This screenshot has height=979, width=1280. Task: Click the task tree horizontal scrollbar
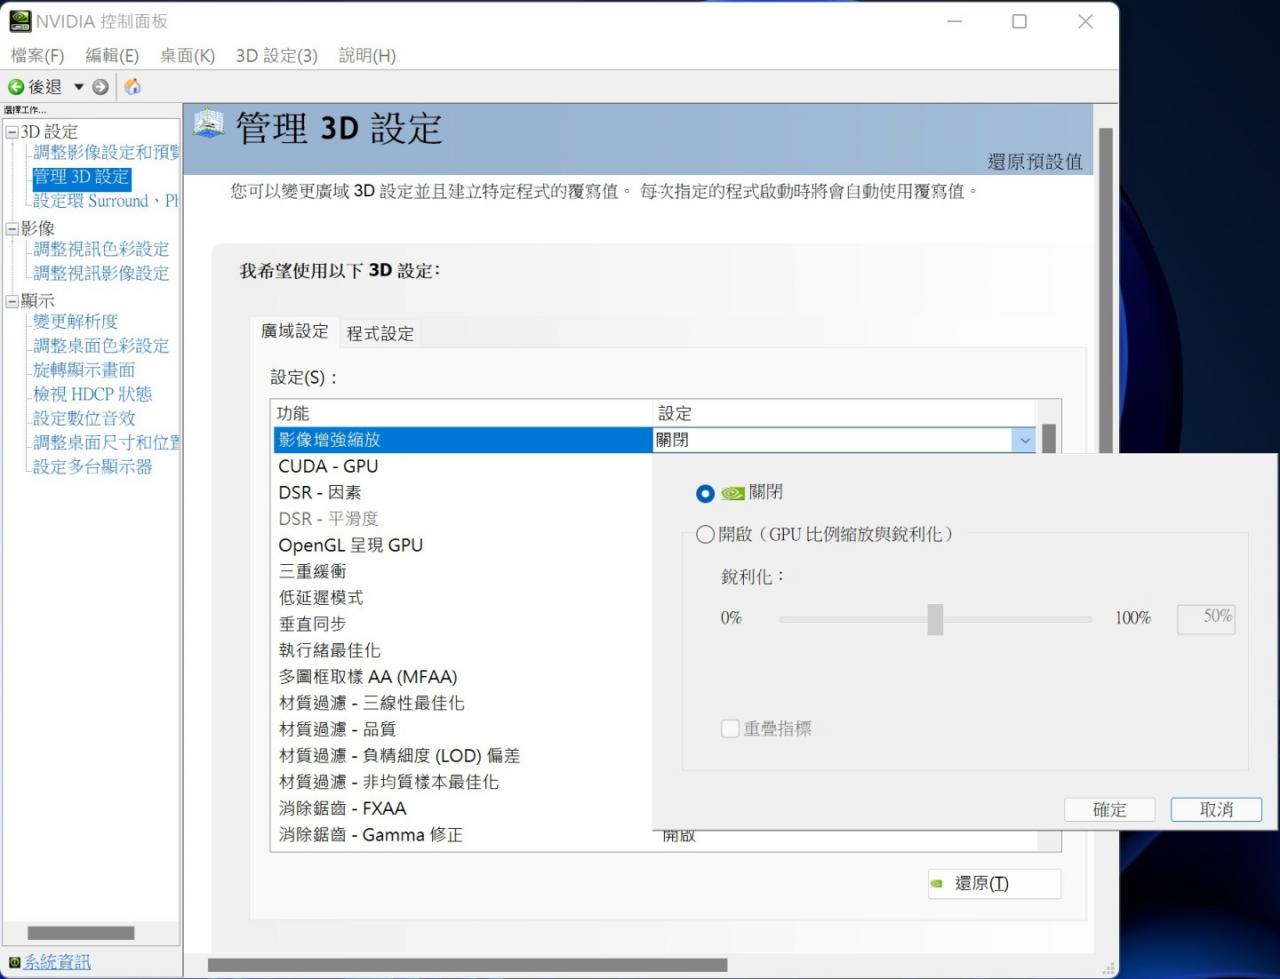point(81,934)
